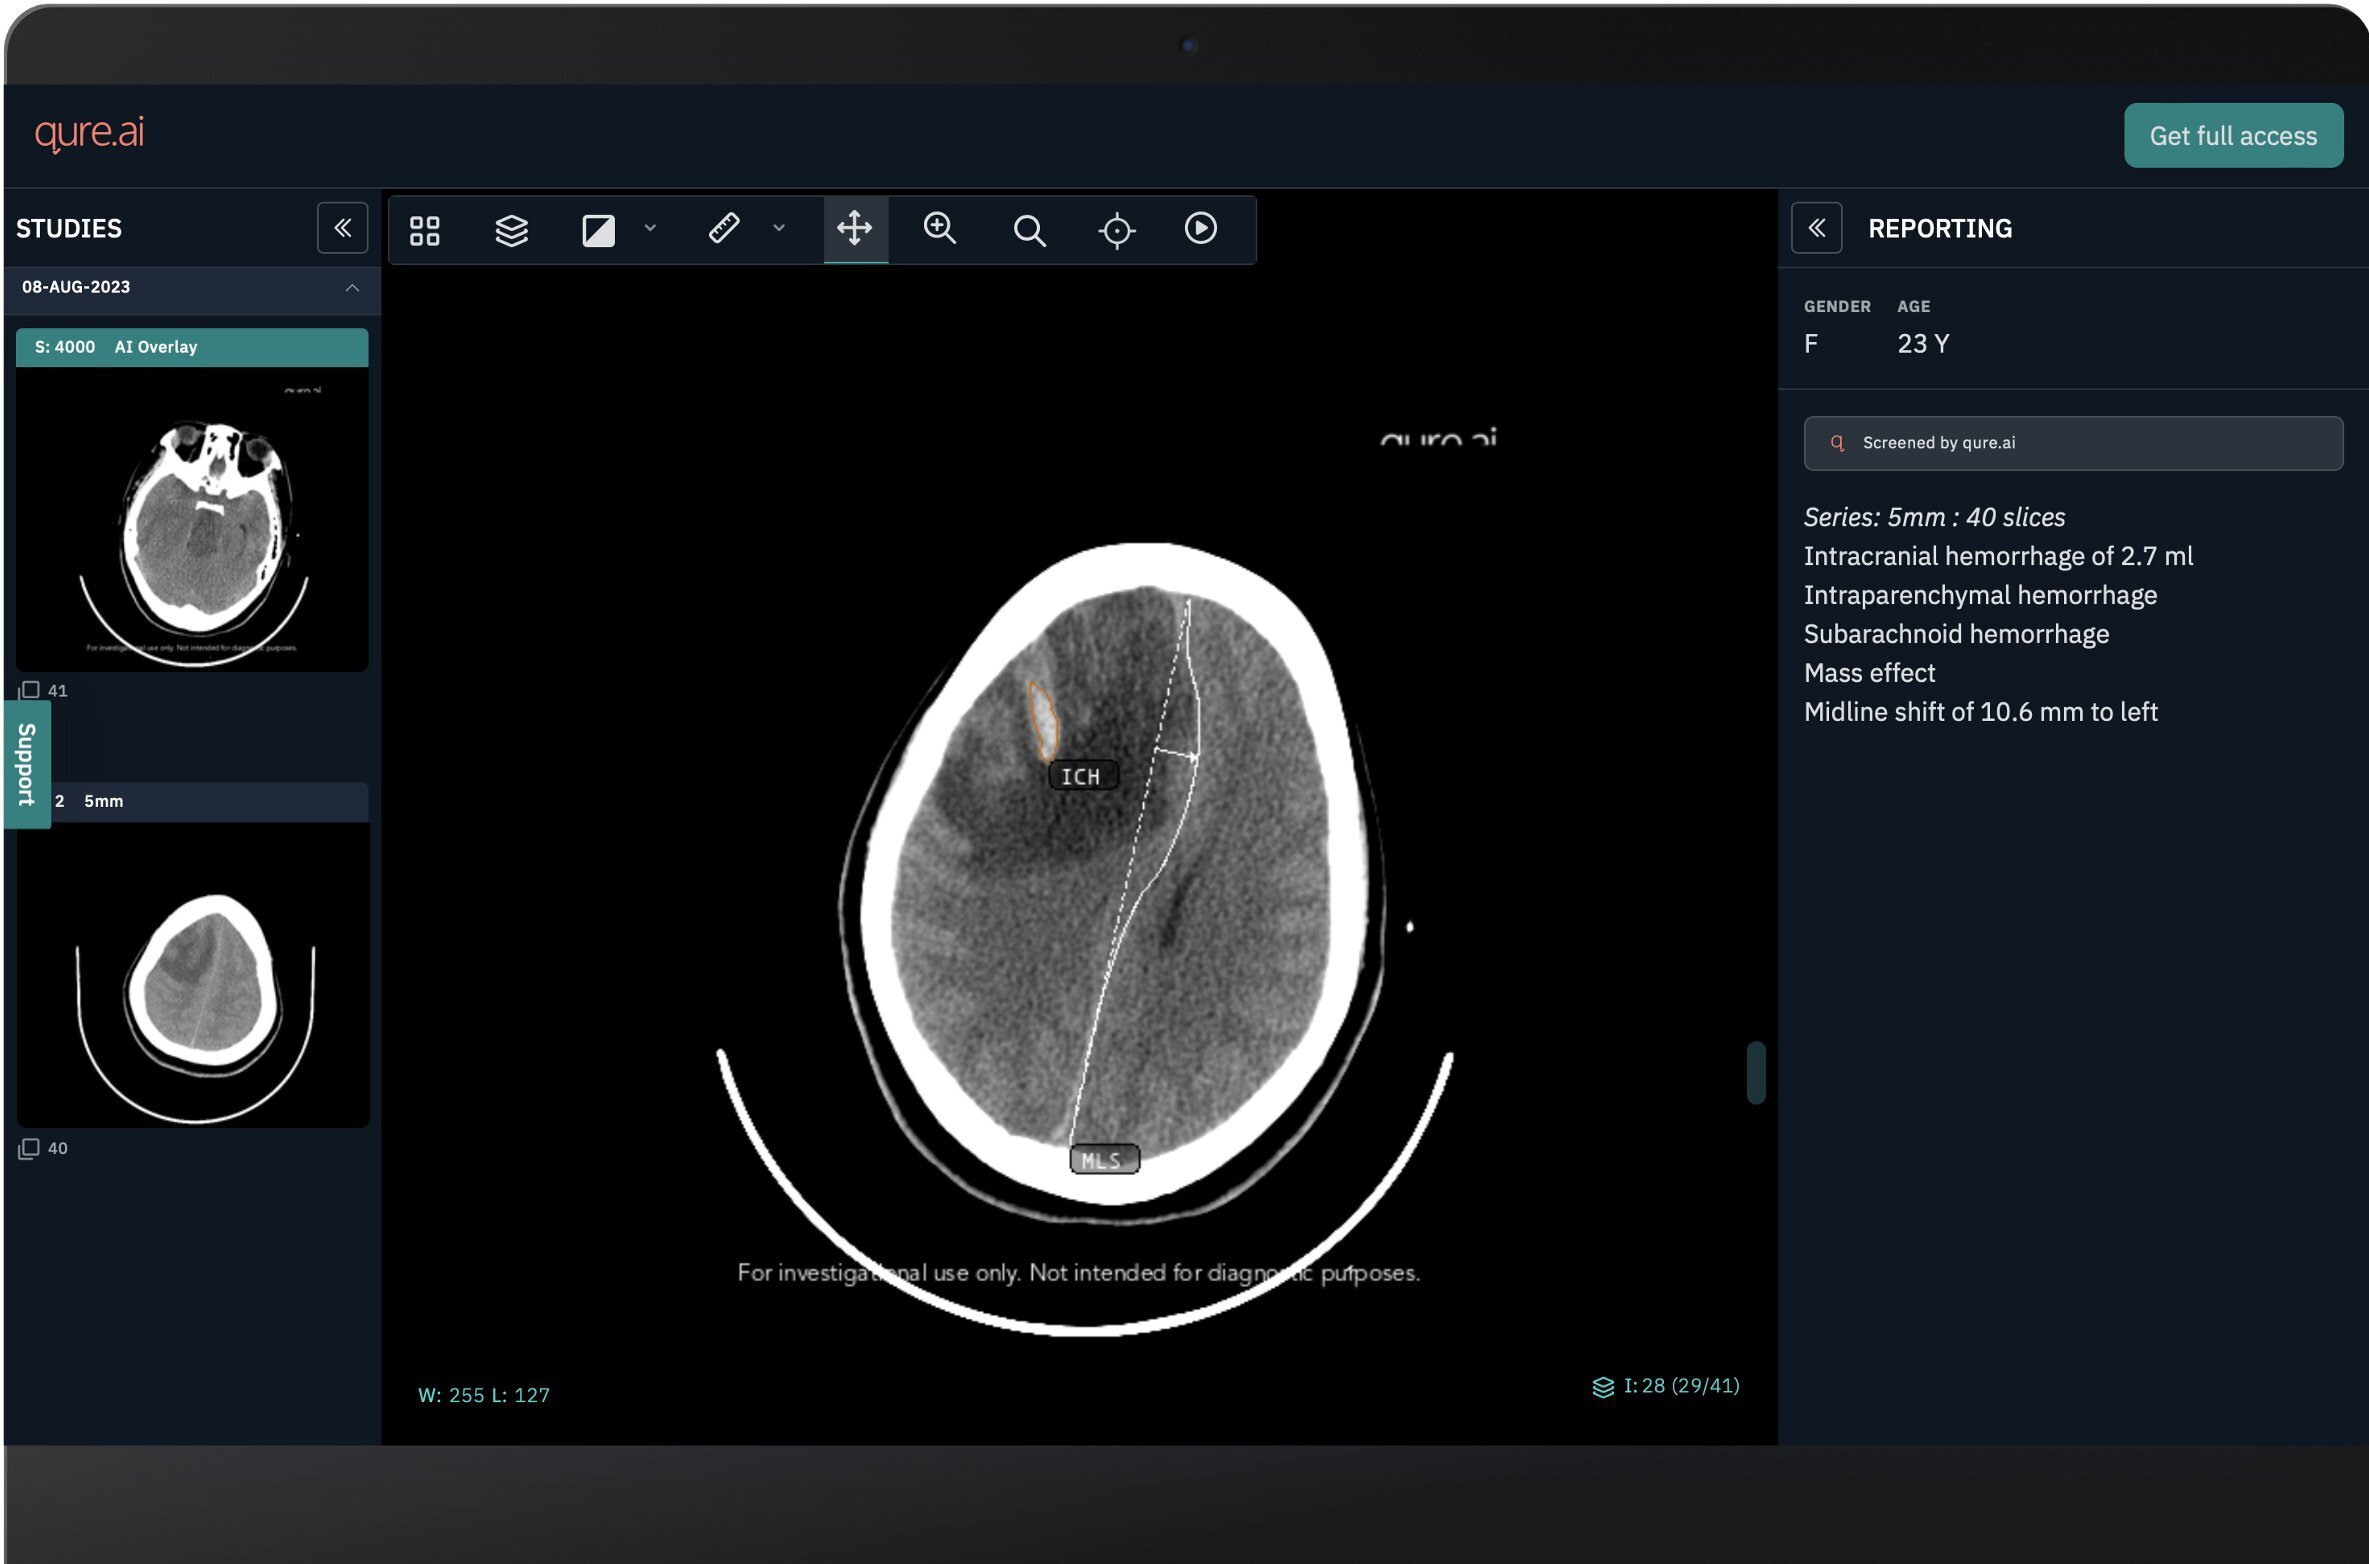
Task: Click the age value 23 Y
Action: [1923, 344]
